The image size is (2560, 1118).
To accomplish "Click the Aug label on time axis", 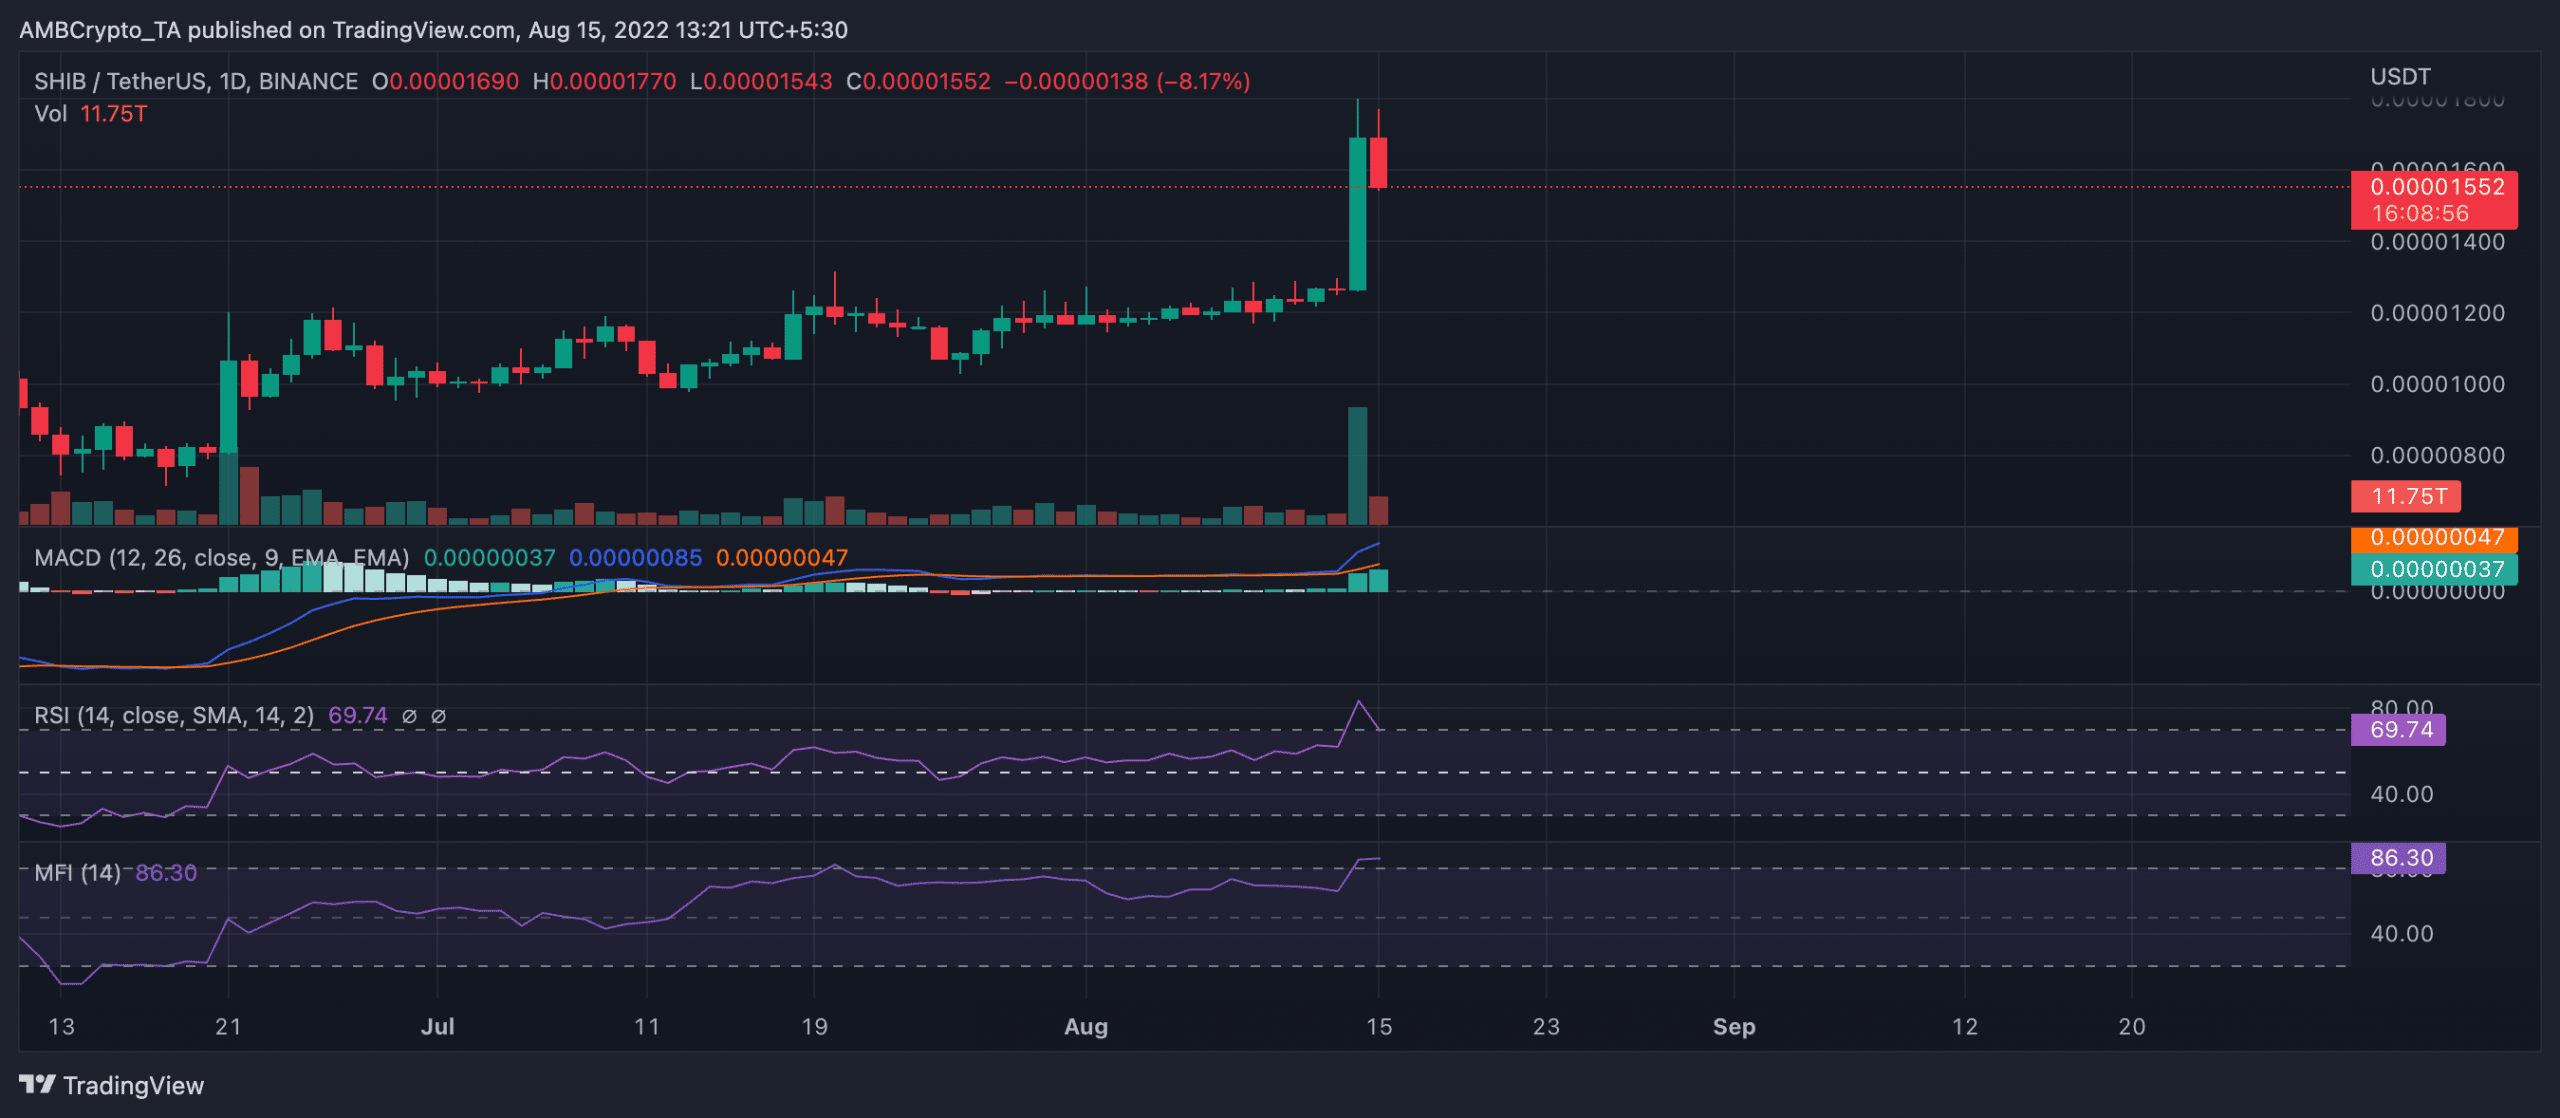I will tap(1086, 1026).
